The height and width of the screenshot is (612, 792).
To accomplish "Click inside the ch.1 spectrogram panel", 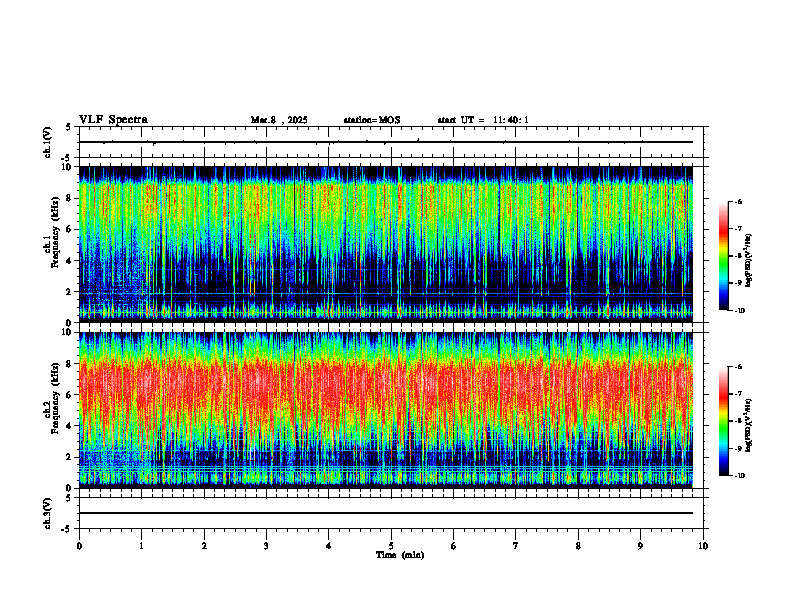I will pyautogui.click(x=386, y=244).
